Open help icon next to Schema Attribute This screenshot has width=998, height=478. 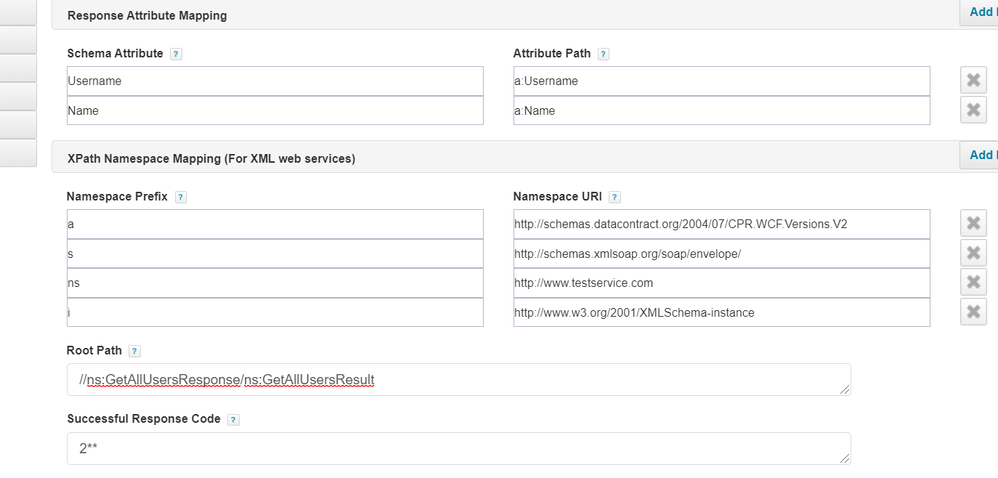coord(176,54)
